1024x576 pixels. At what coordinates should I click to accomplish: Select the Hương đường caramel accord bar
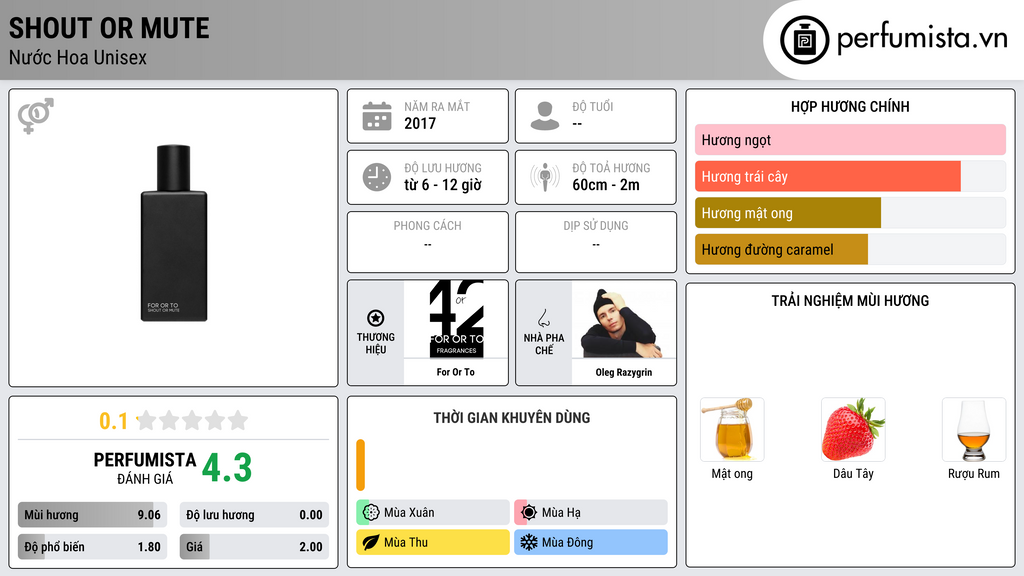pos(850,249)
